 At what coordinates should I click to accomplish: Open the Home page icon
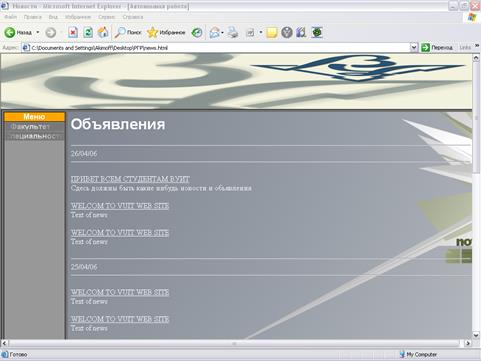pos(103,32)
